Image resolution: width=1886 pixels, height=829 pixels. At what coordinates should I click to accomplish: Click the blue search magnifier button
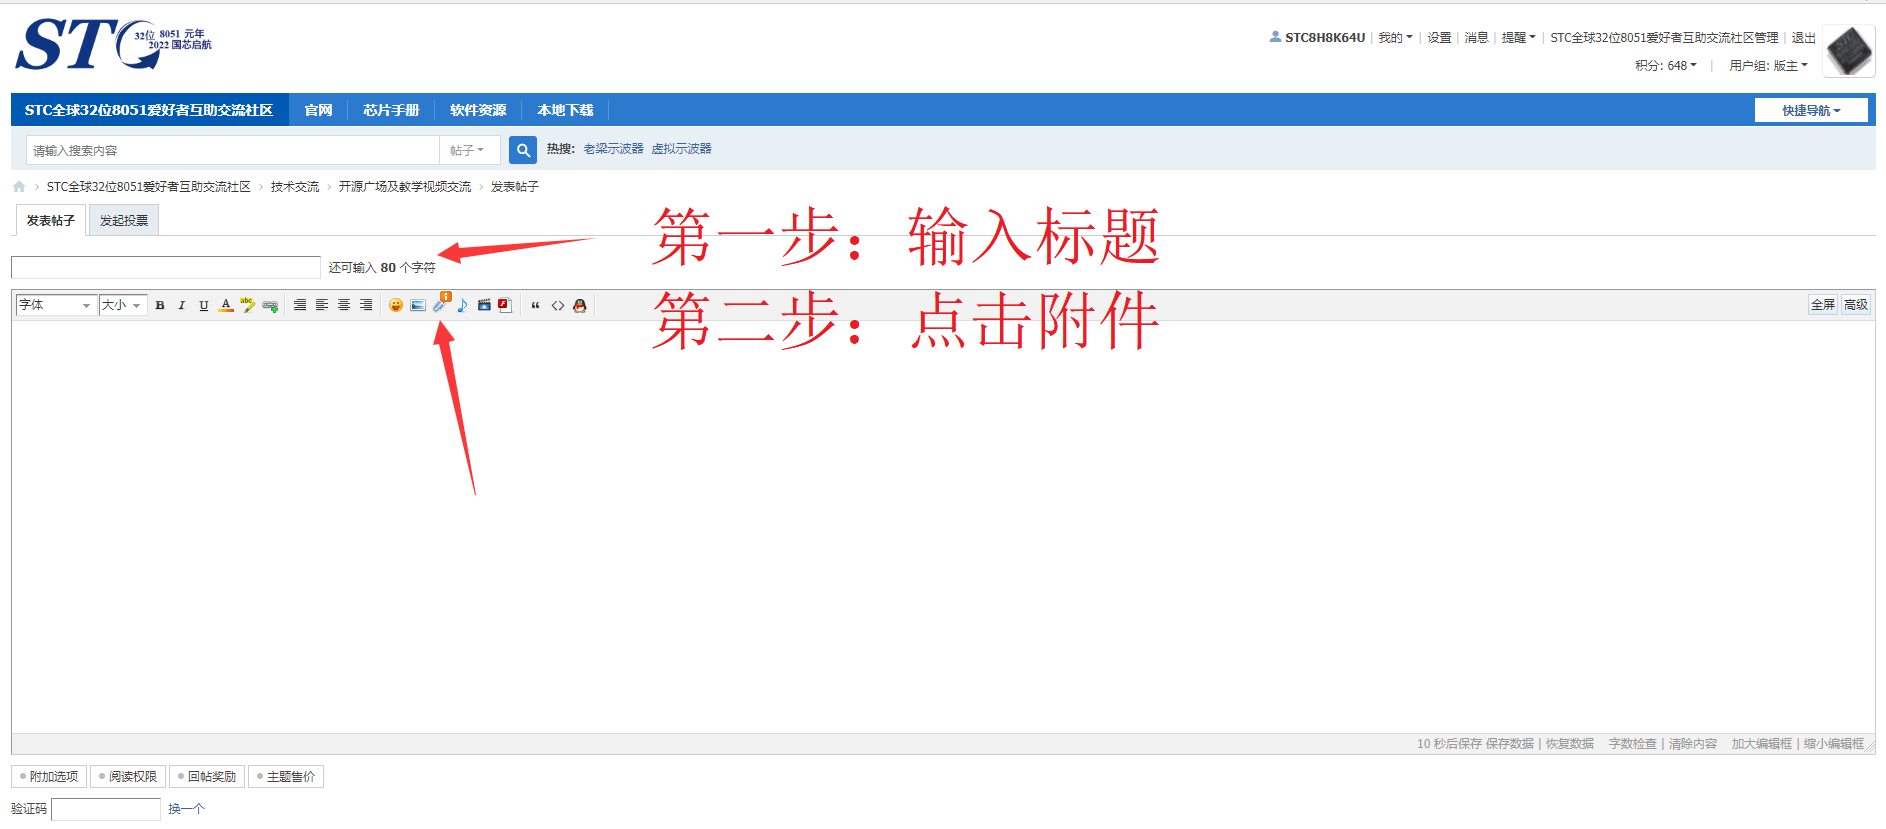point(523,150)
